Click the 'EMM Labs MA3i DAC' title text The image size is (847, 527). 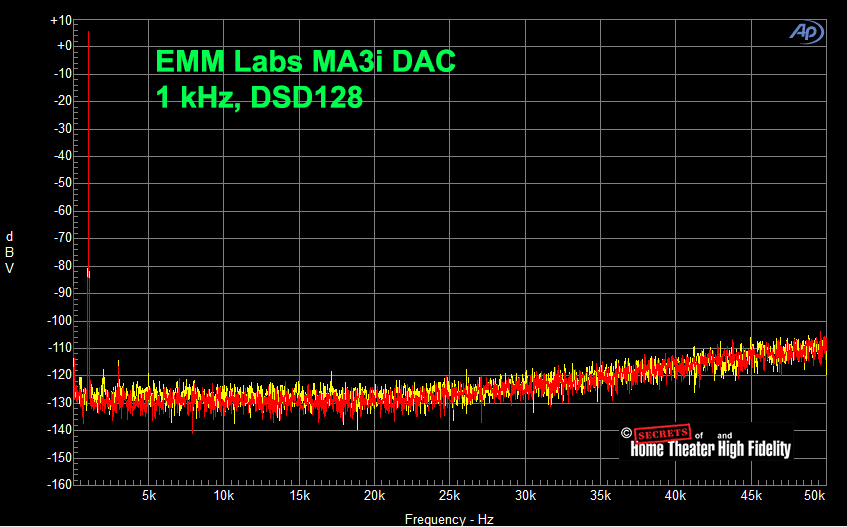pos(306,60)
